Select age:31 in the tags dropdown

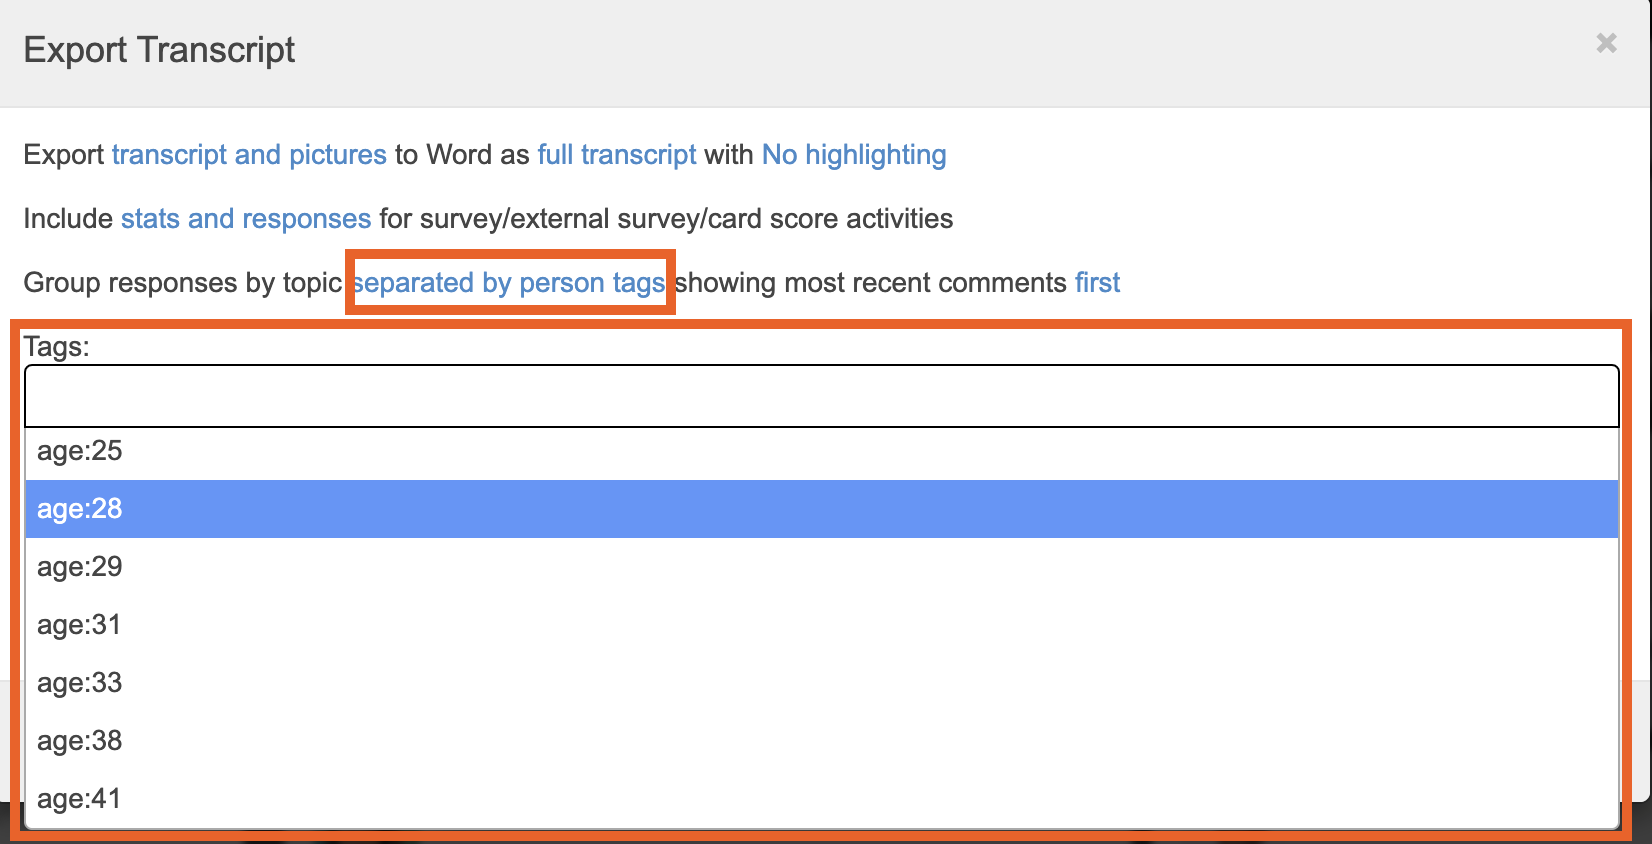point(80,625)
